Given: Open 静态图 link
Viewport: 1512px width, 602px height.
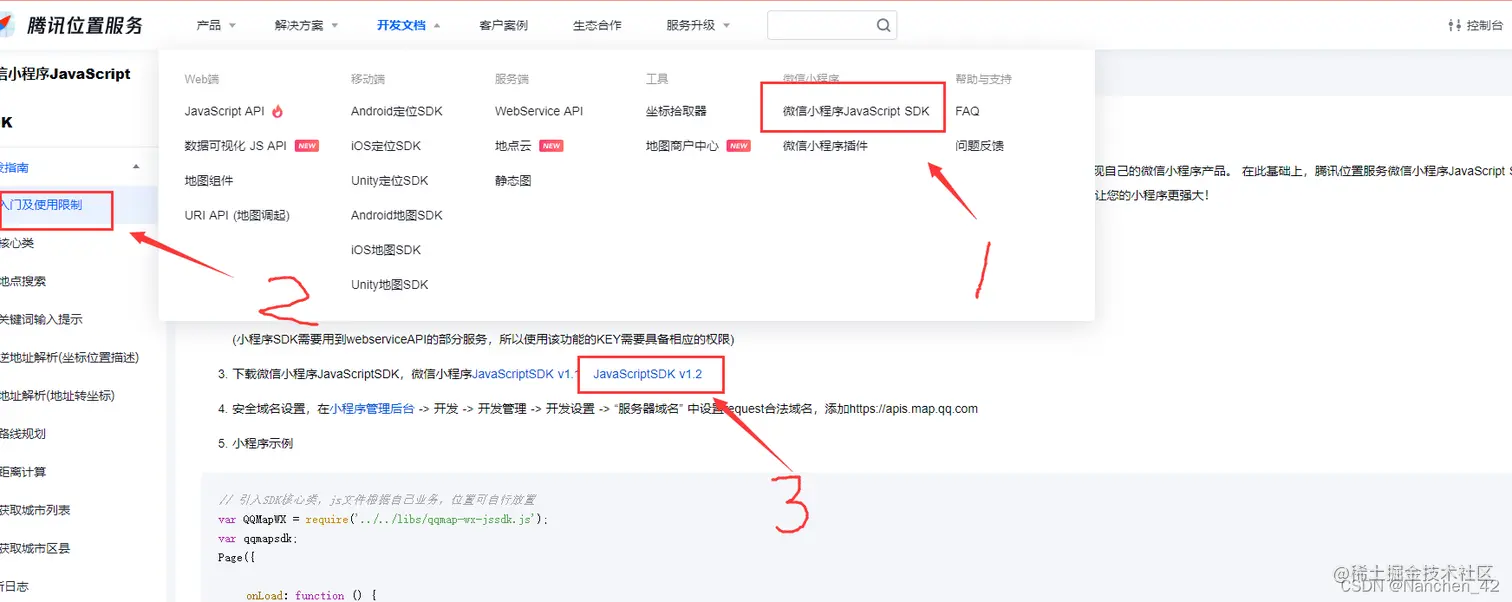Looking at the screenshot, I should click(x=513, y=181).
